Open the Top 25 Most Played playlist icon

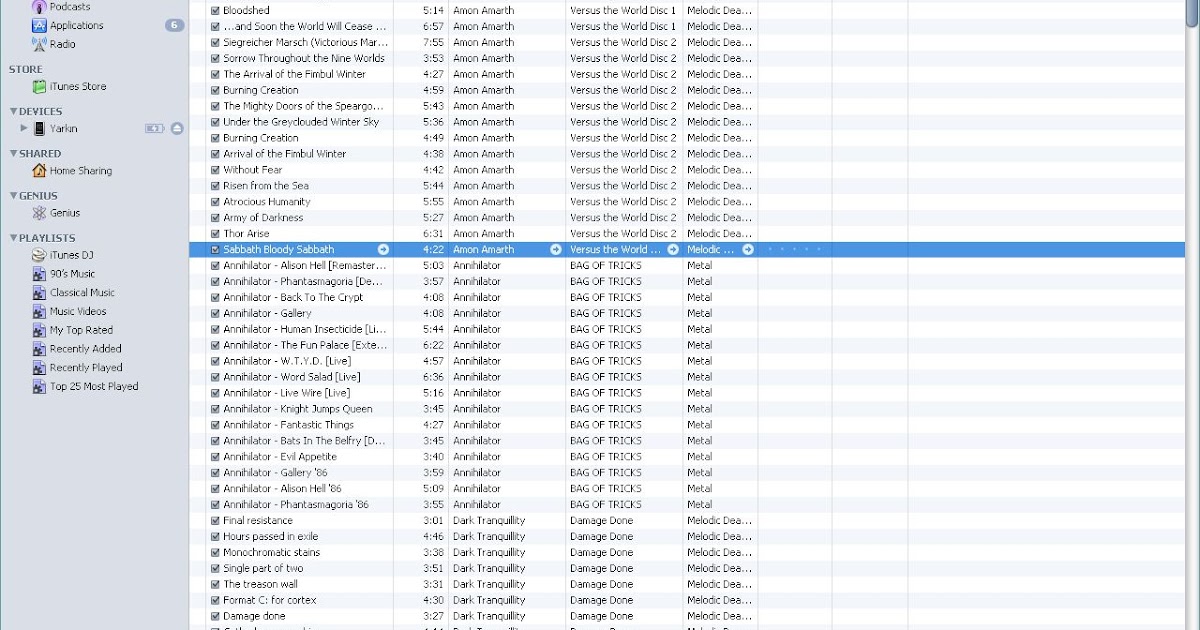tap(39, 387)
